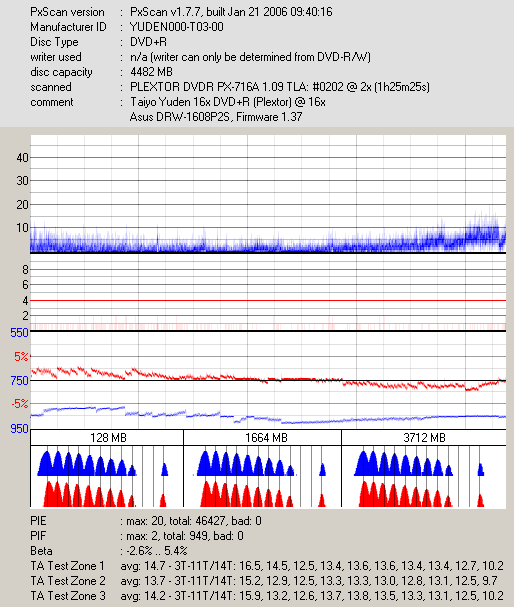
Task: Click the red 5% beta axis label
Action: click(21, 356)
